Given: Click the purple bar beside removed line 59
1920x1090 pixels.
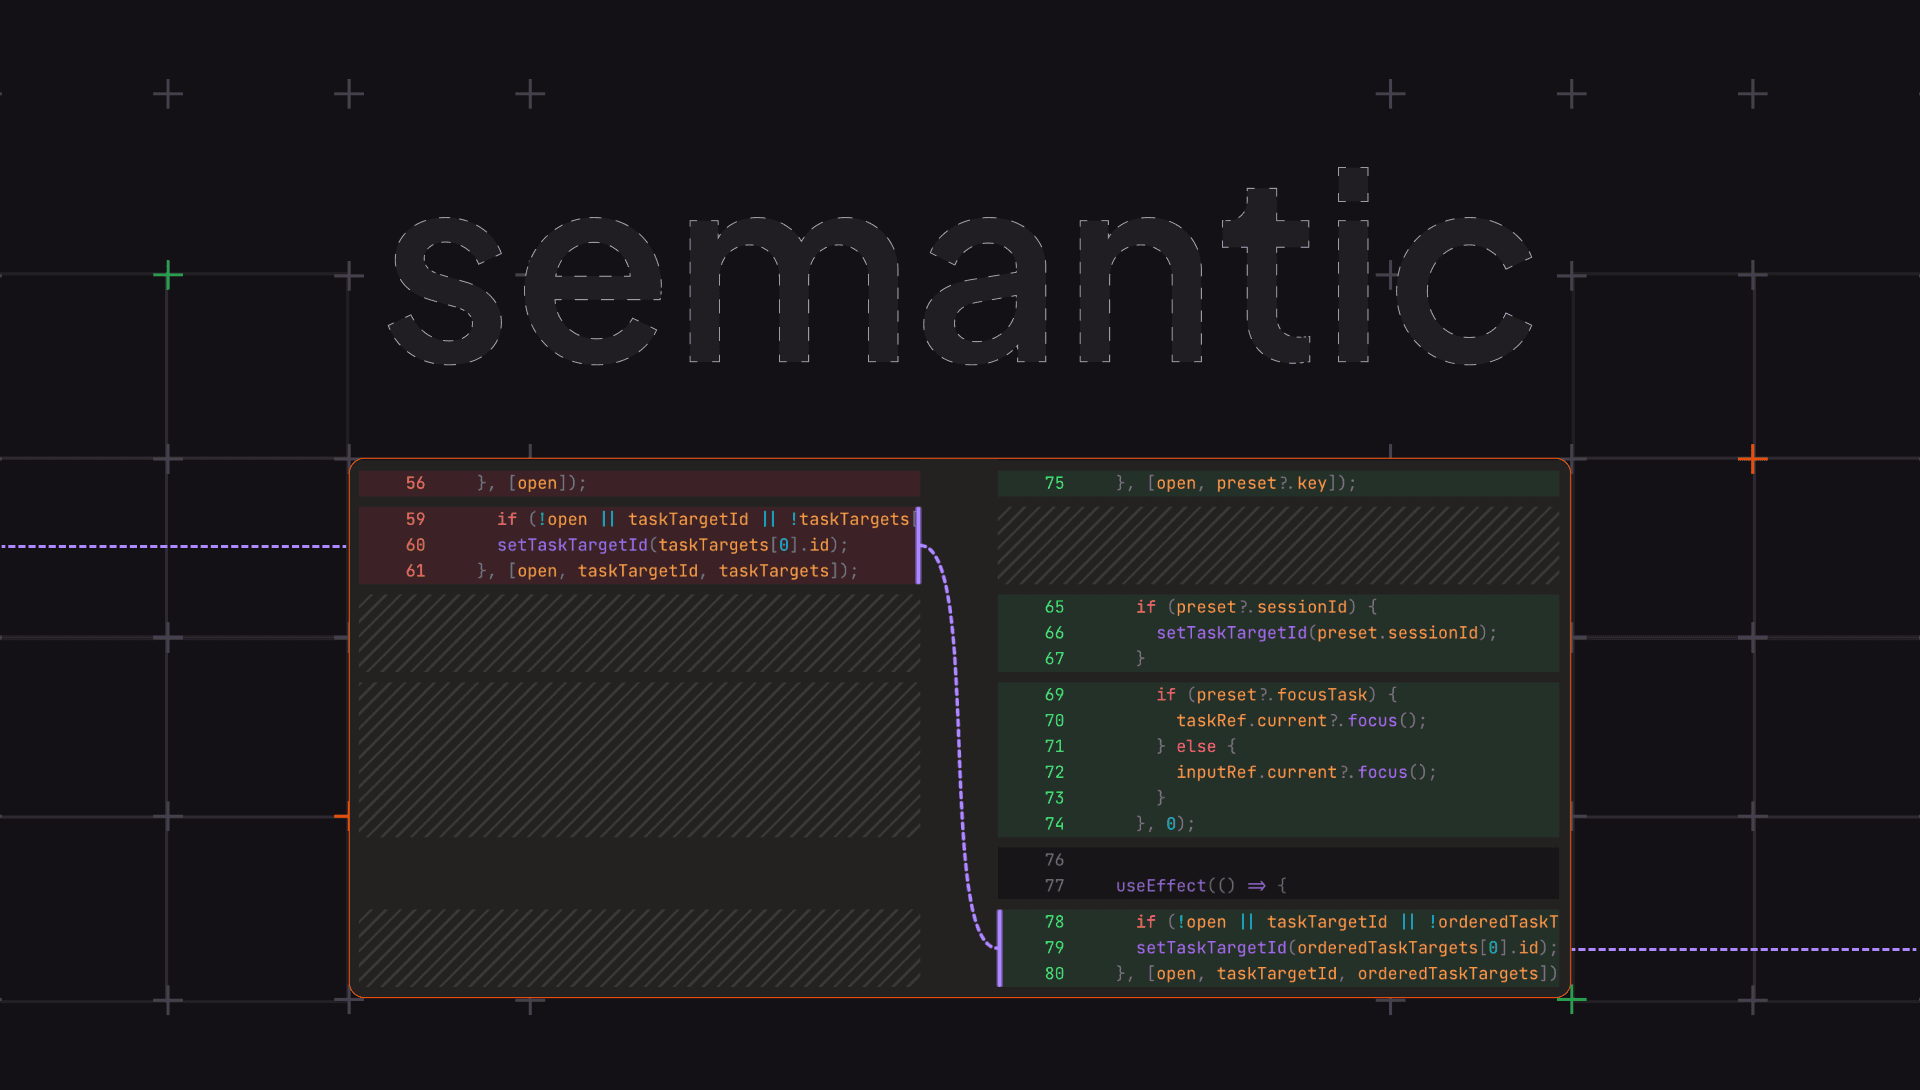Looking at the screenshot, I should 918,545.
